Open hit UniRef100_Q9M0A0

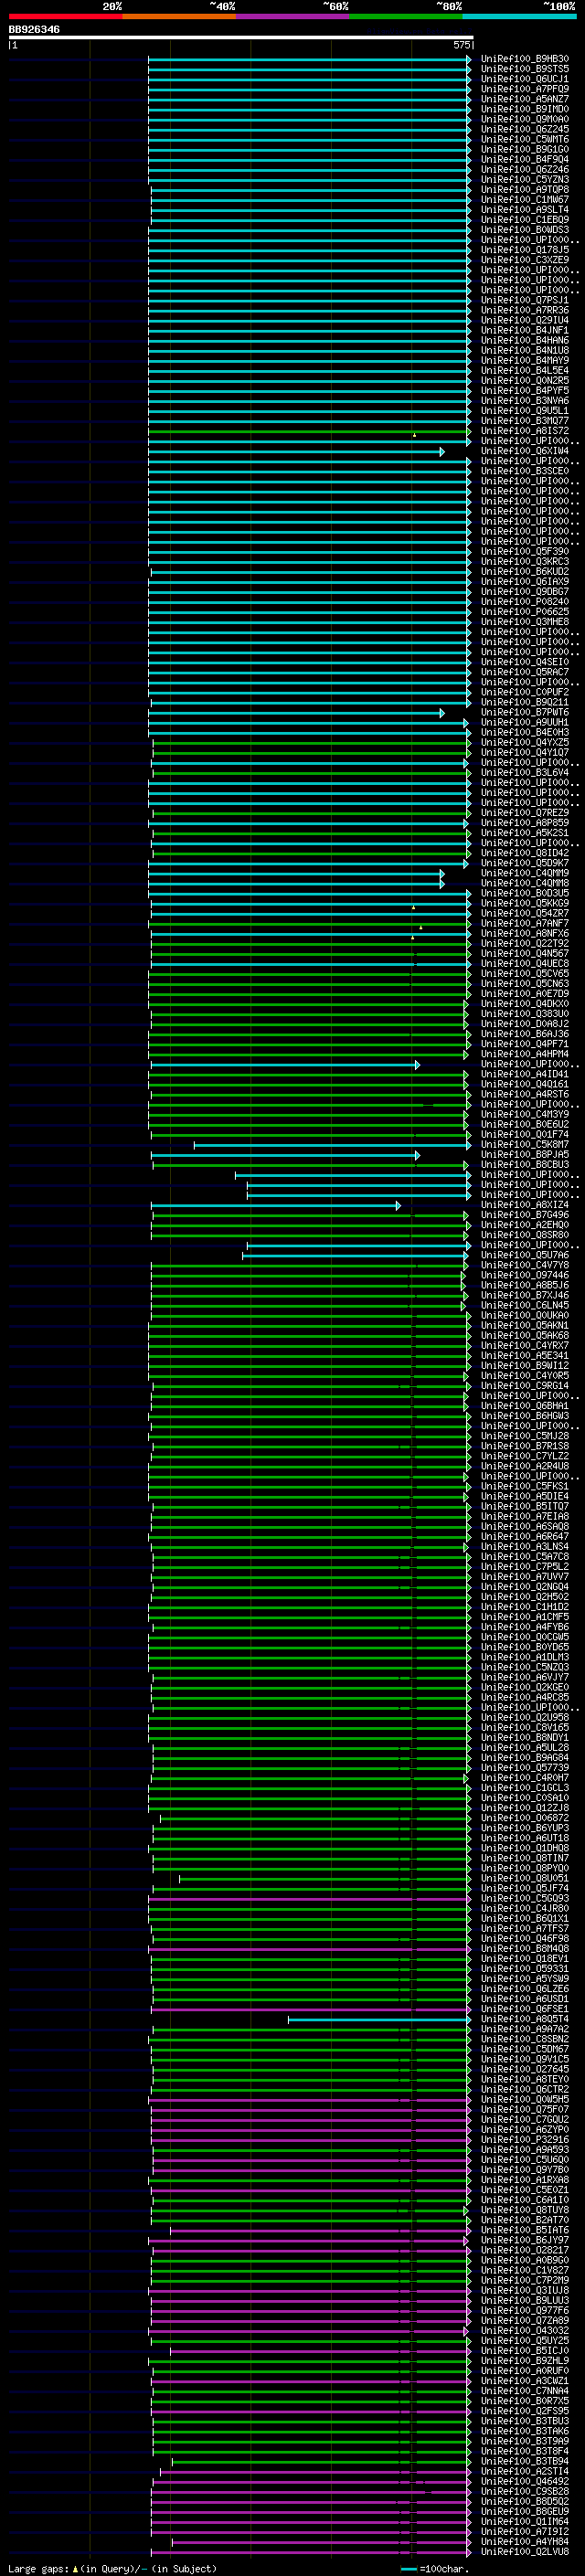tap(525, 119)
